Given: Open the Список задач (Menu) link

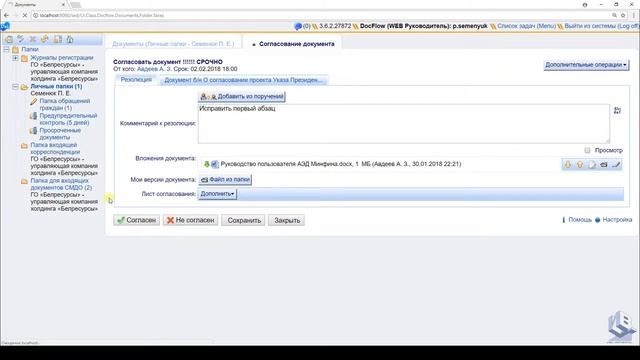Looking at the screenshot, I should tap(527, 26).
